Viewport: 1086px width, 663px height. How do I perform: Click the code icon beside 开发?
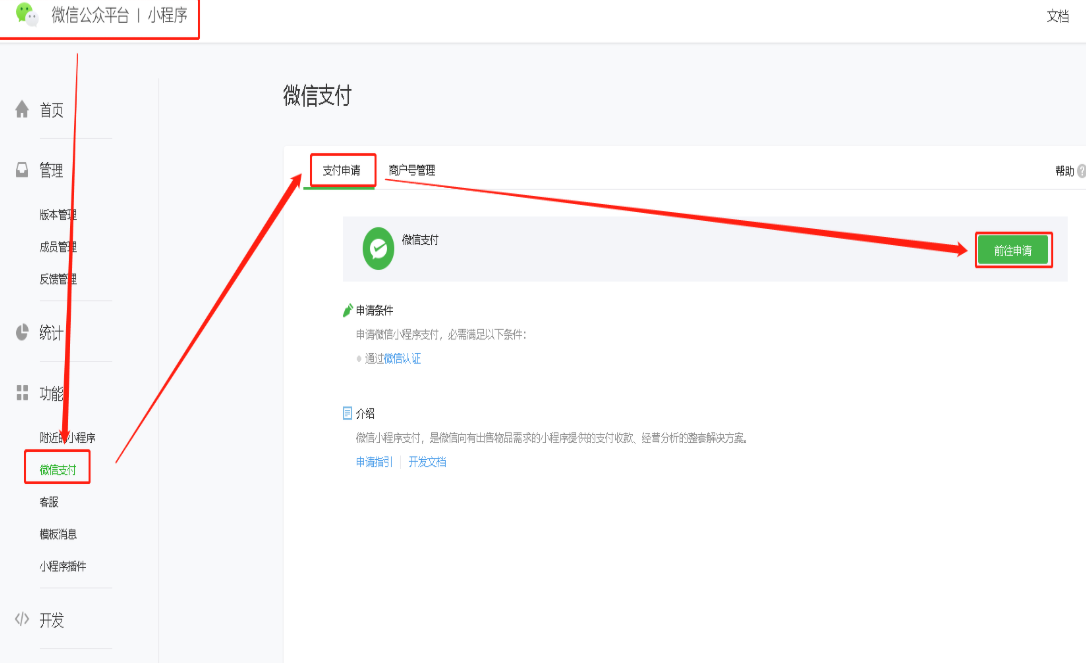[22, 620]
